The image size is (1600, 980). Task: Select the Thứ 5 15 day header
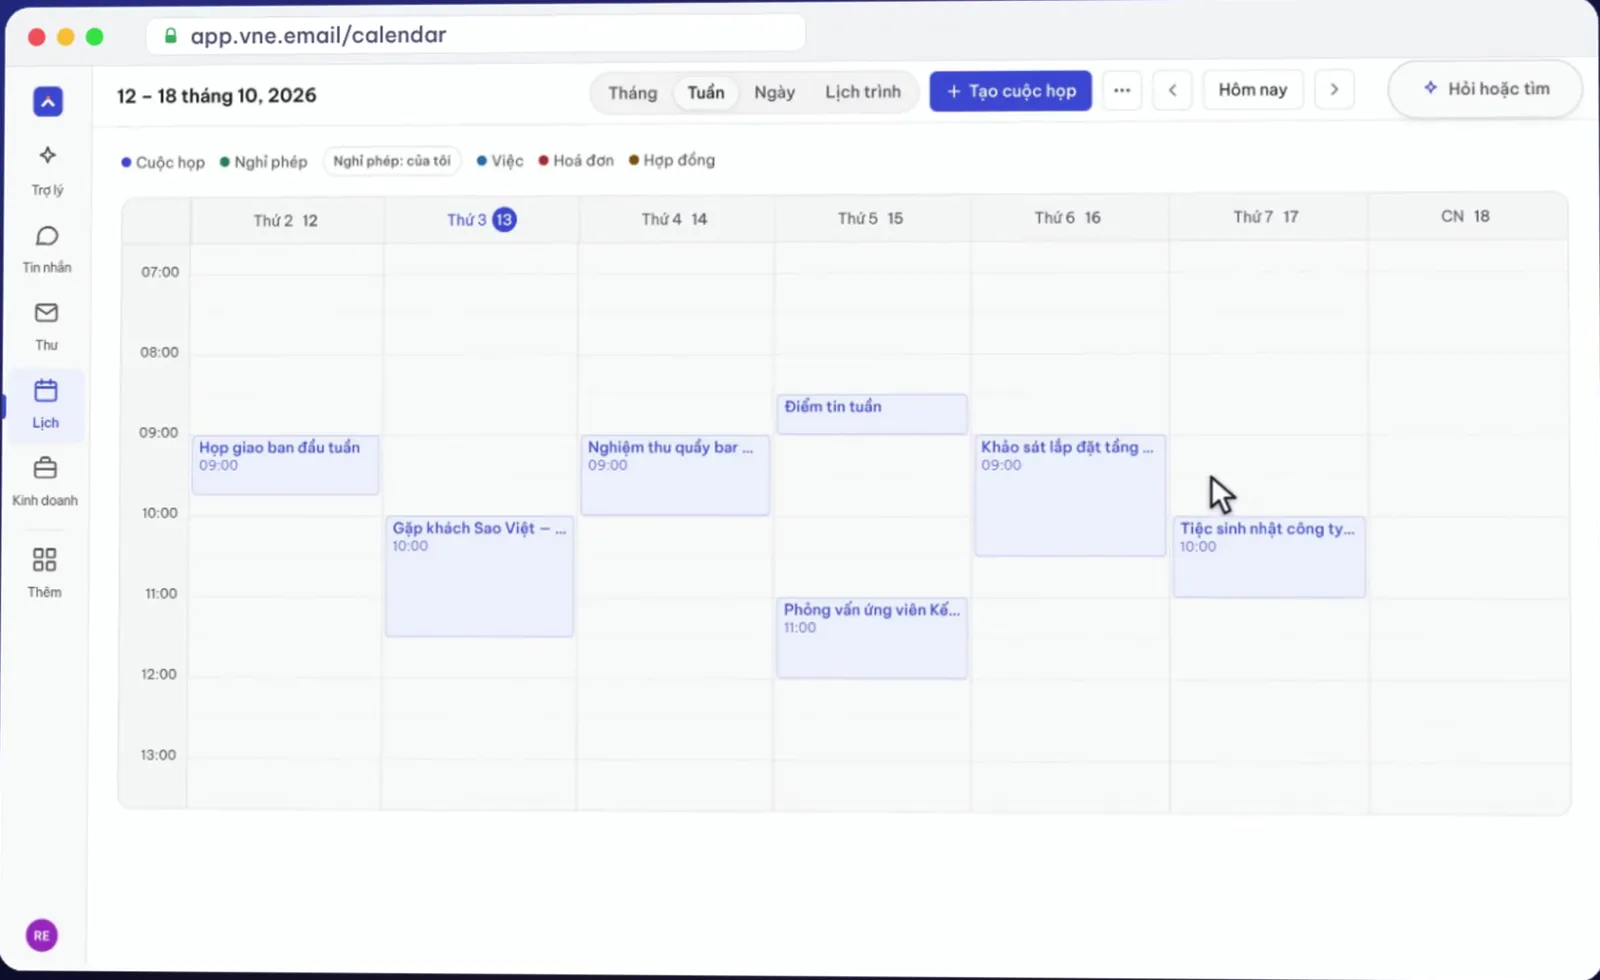(x=871, y=218)
